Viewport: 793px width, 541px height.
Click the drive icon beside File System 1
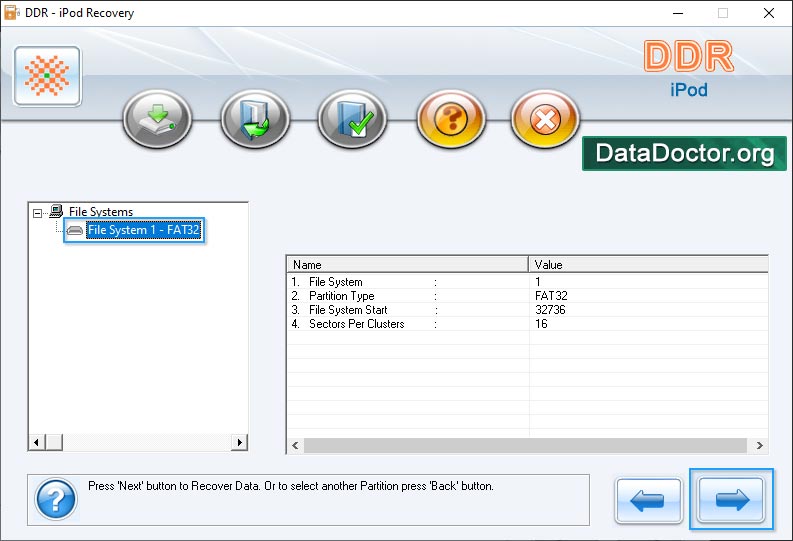click(x=75, y=231)
